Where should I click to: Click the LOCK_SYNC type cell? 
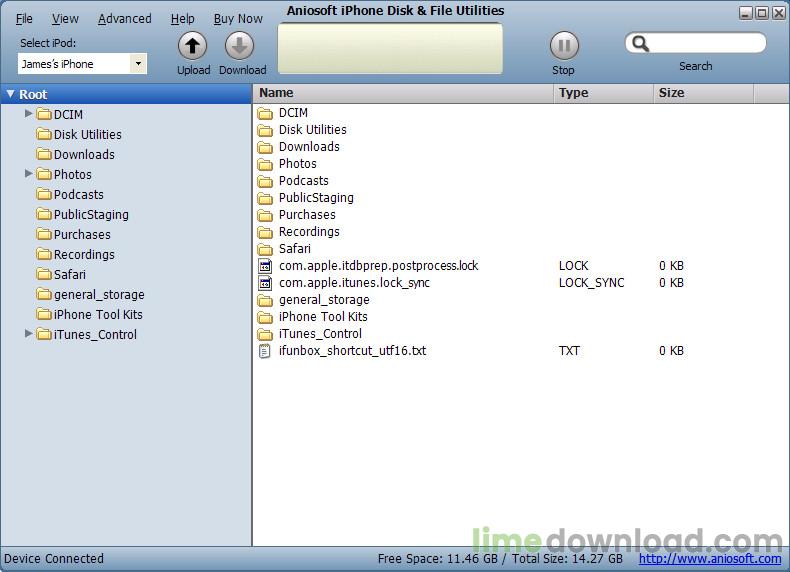(x=591, y=283)
